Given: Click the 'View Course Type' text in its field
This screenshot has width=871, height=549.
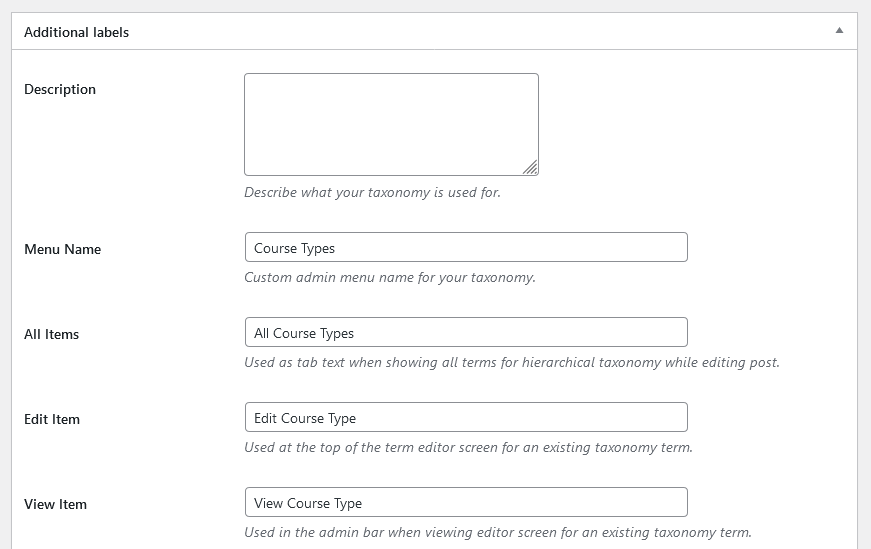Looking at the screenshot, I should point(308,503).
